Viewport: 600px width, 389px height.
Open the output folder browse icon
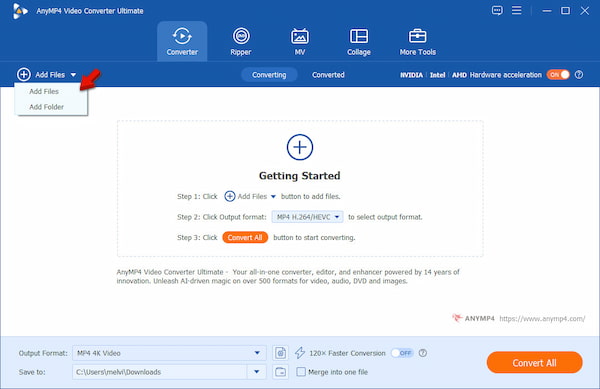280,372
